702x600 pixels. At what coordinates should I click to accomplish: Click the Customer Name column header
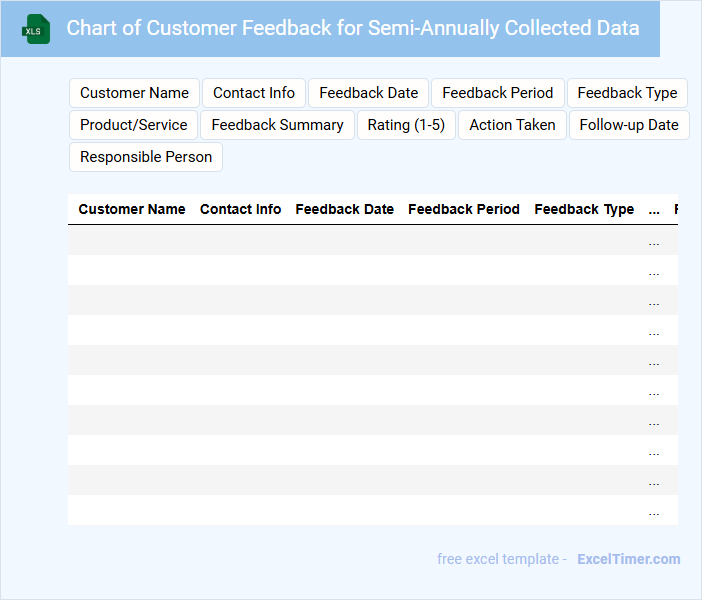tap(132, 210)
